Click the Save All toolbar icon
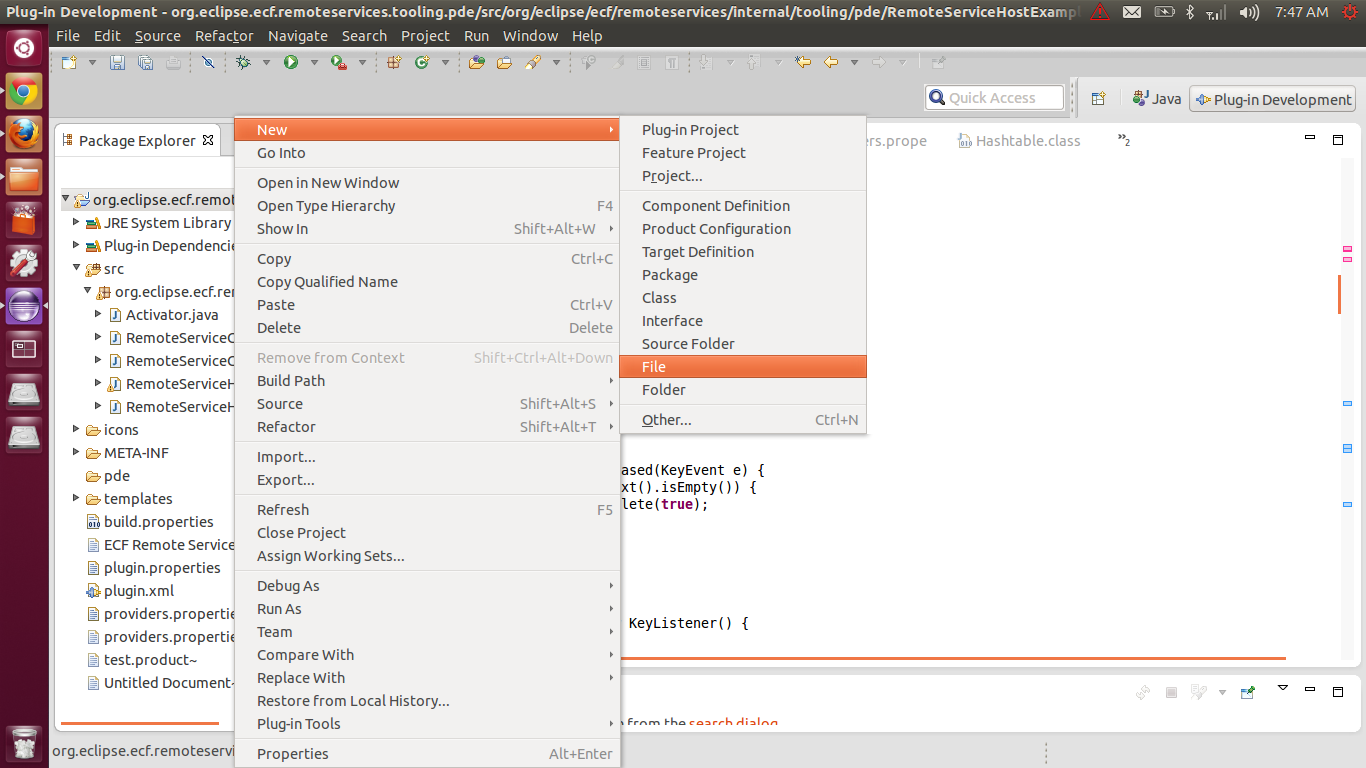1366x768 pixels. (145, 62)
